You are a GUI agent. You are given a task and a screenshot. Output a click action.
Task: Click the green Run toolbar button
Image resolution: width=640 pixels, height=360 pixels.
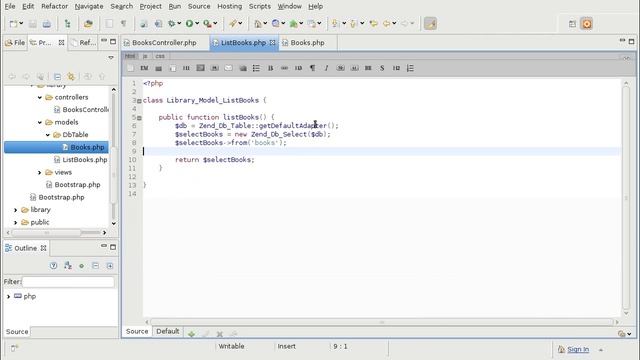(x=189, y=24)
